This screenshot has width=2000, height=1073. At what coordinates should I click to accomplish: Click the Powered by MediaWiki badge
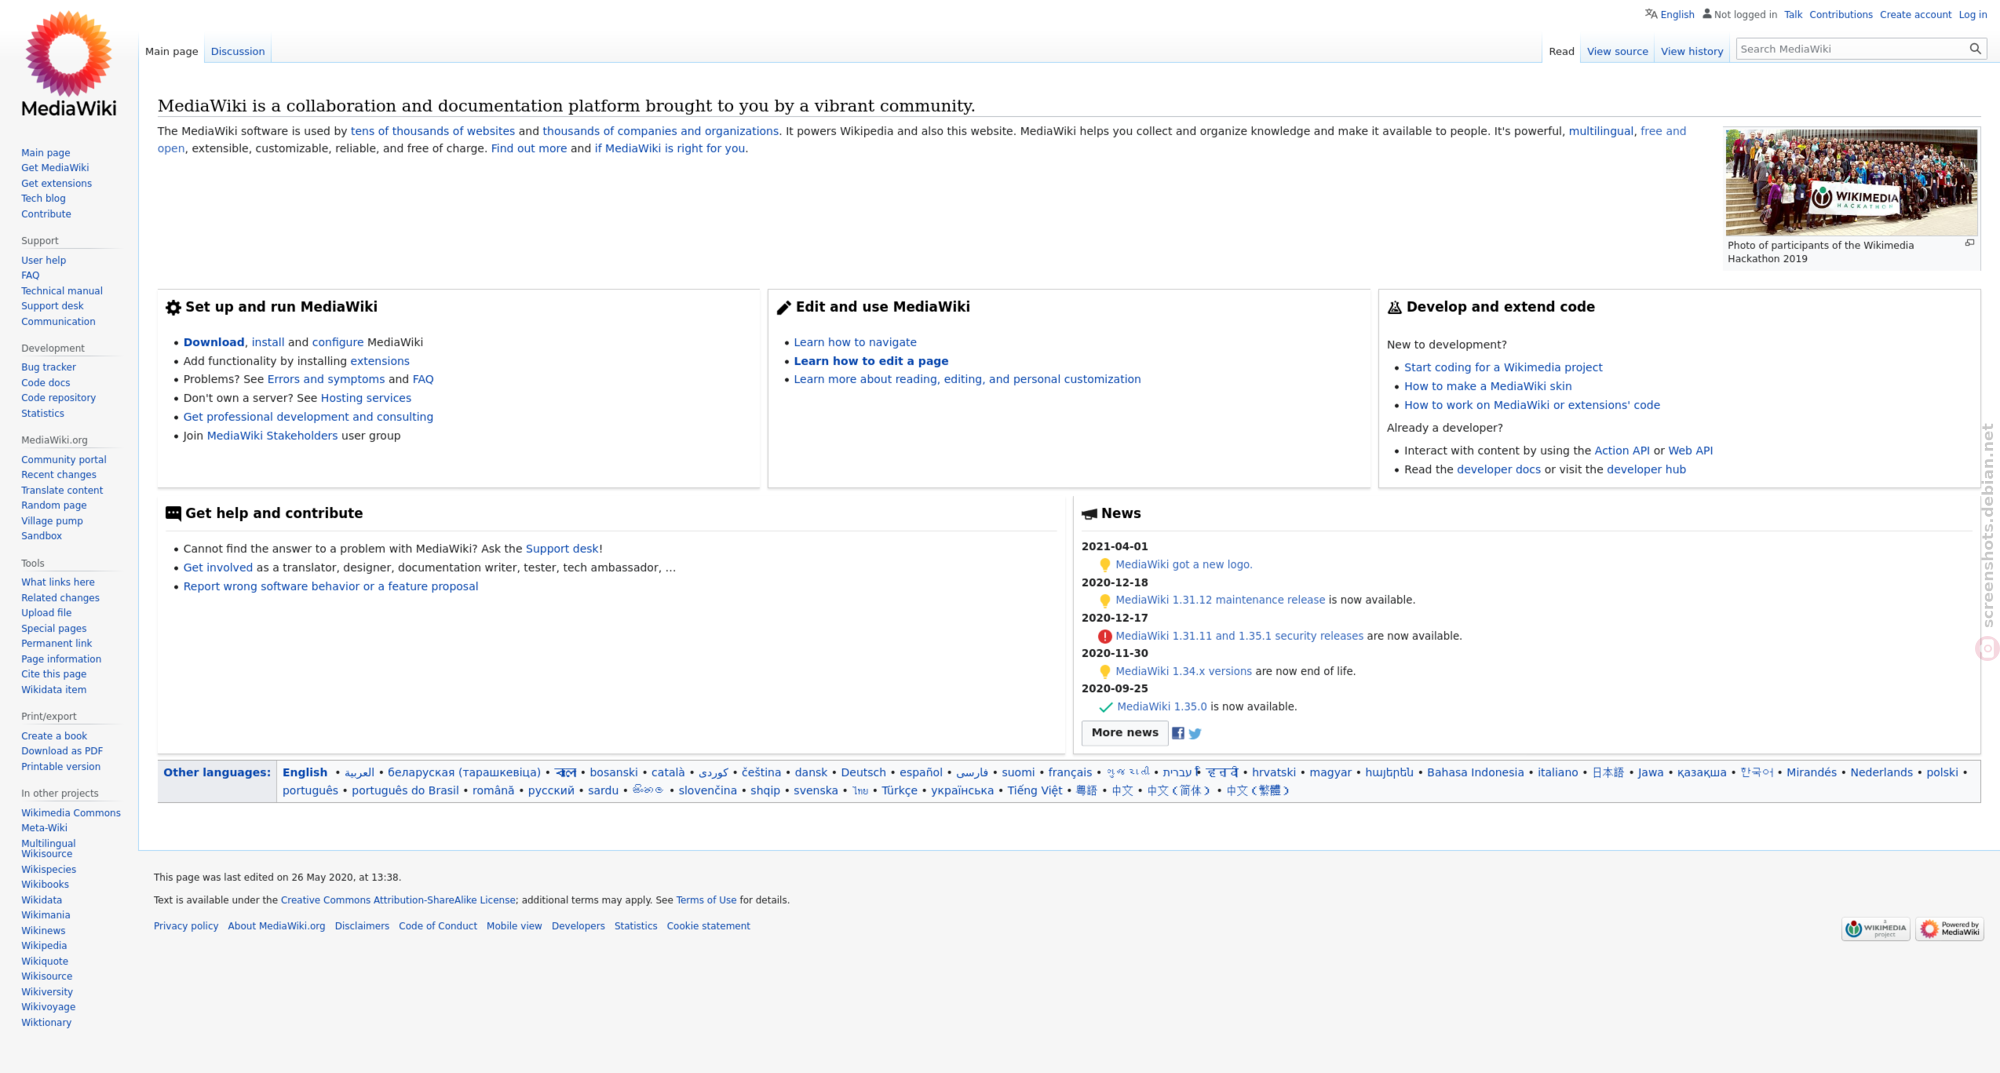(x=1949, y=929)
